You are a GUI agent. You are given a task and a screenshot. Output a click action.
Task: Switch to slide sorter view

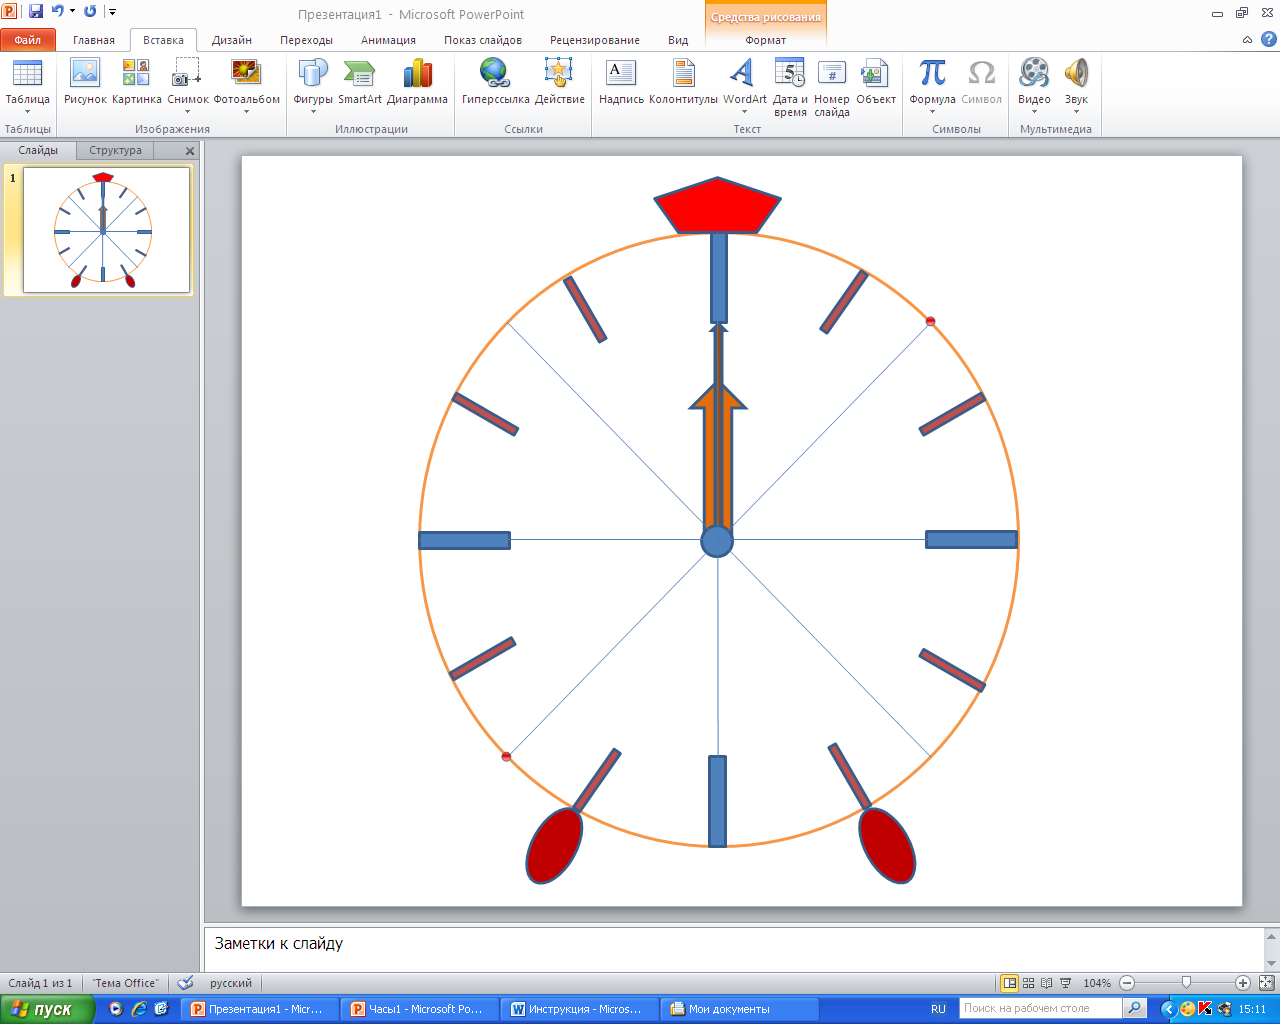(1028, 983)
